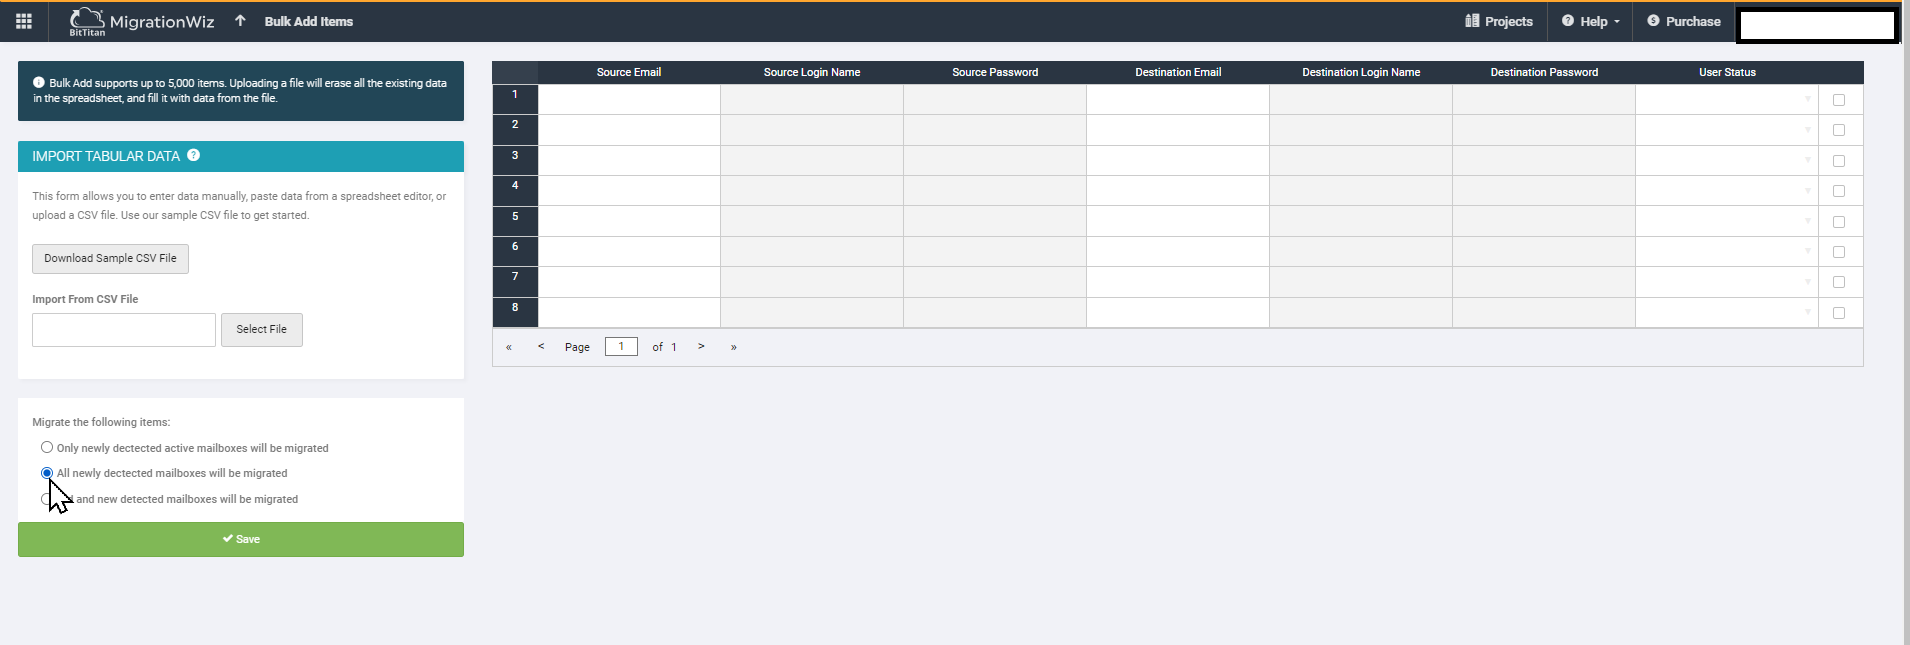This screenshot has height=645, width=1910.
Task: Click the MigrationWiz BitTitan logo
Action: point(141,21)
